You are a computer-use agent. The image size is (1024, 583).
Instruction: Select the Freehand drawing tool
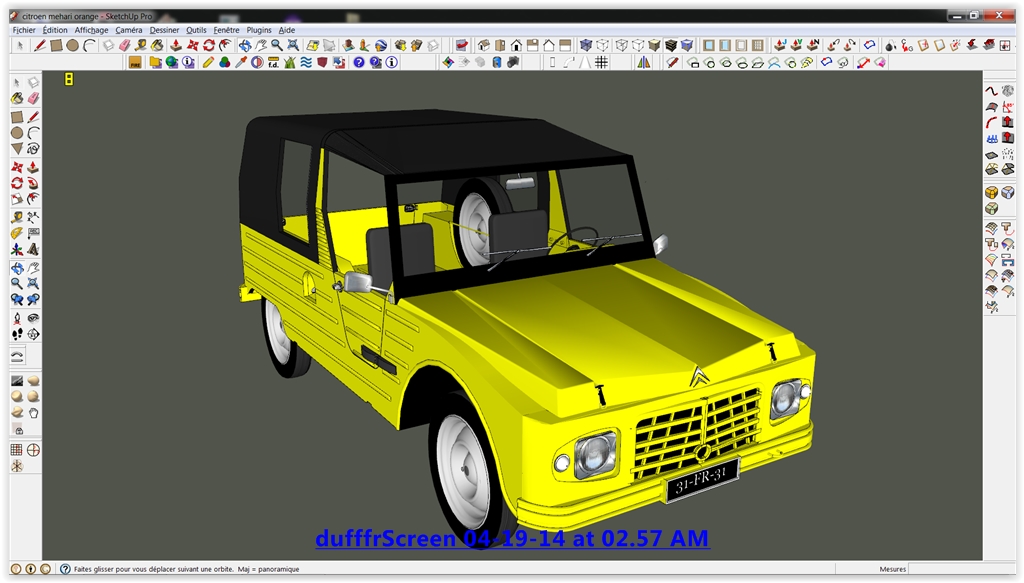(33, 149)
